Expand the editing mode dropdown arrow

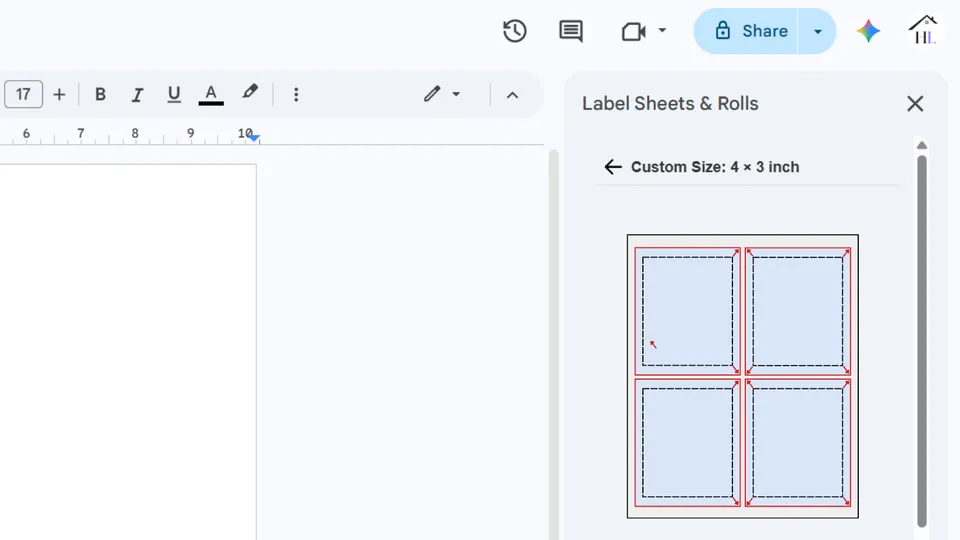click(x=456, y=94)
